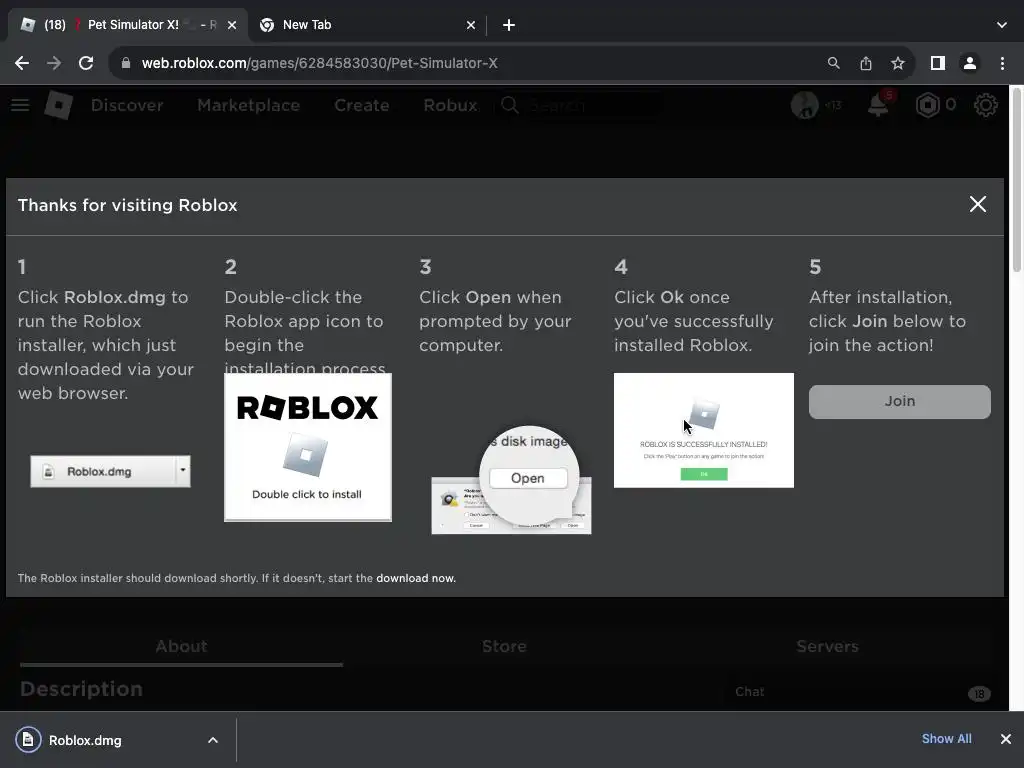Select the Servers tab
The height and width of the screenshot is (768, 1024).
click(827, 647)
